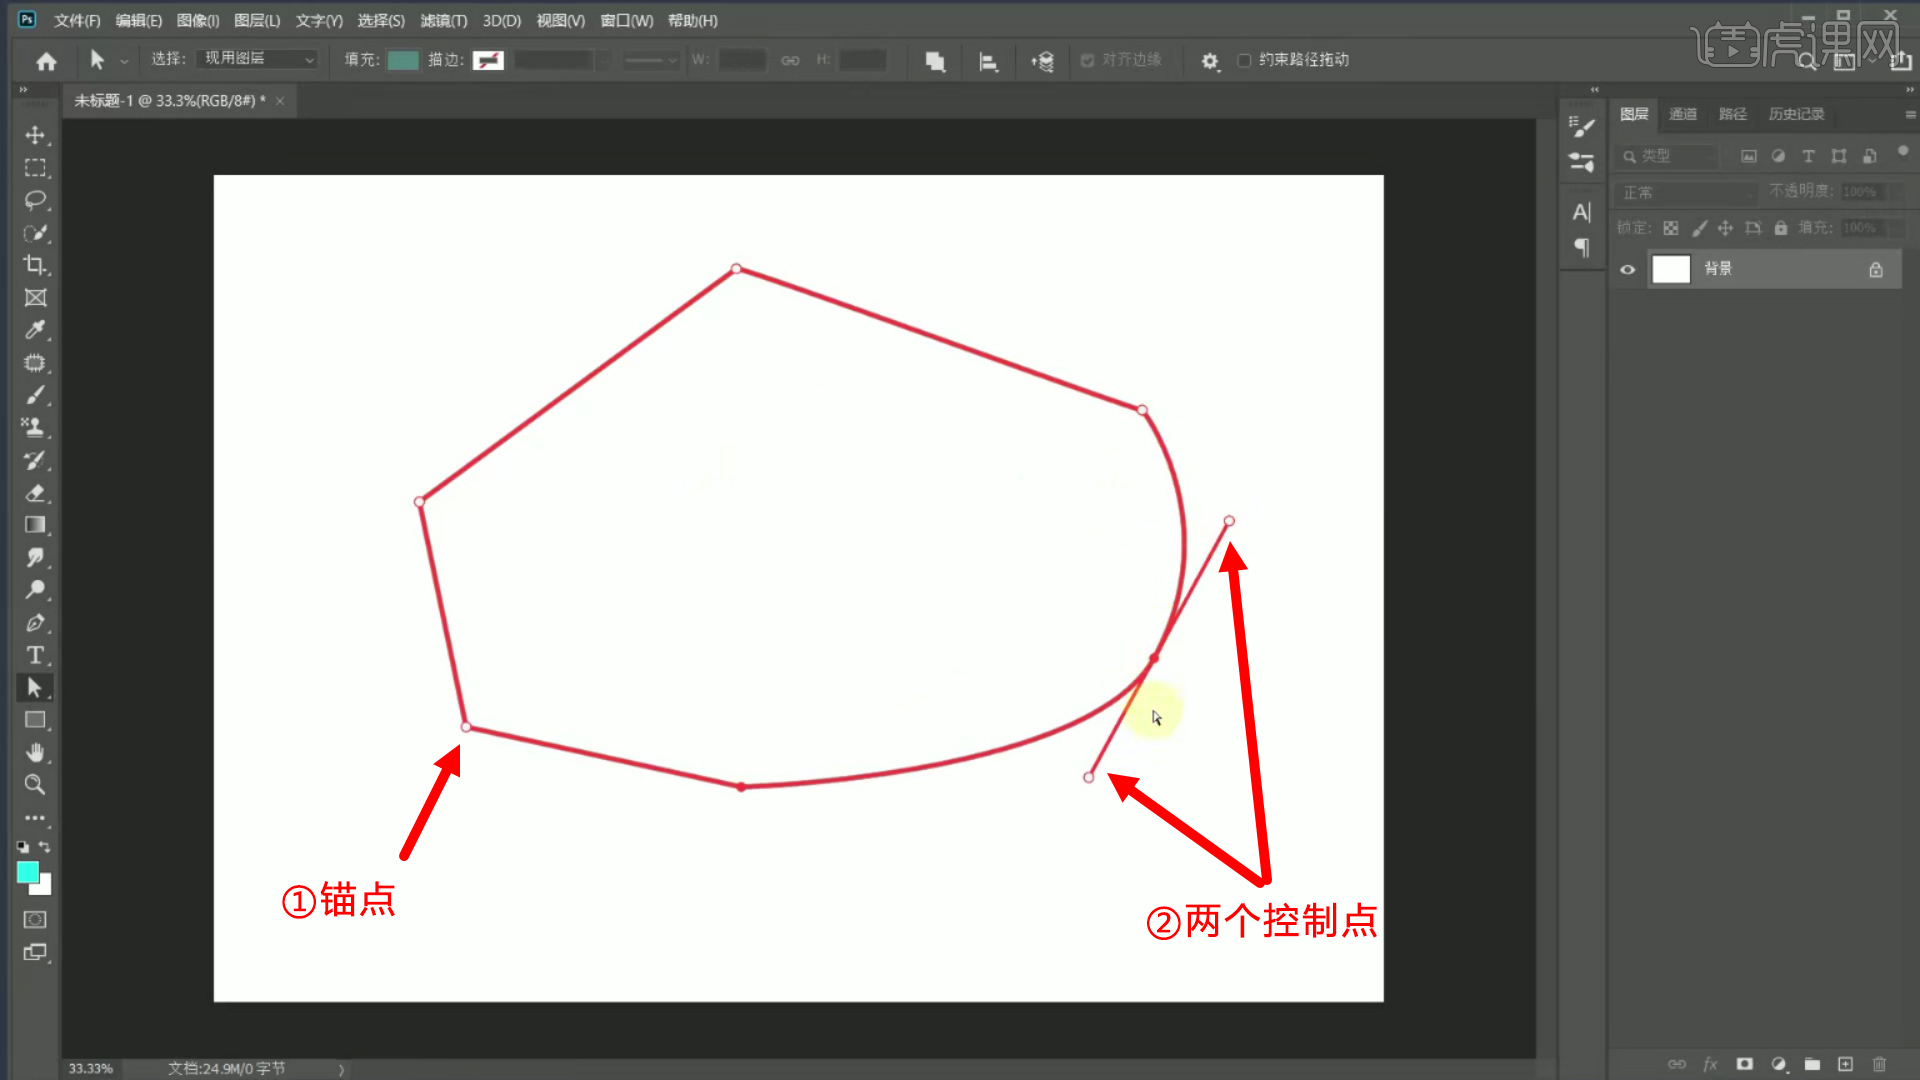Open the Image menu
1920x1080 pixels.
198,20
